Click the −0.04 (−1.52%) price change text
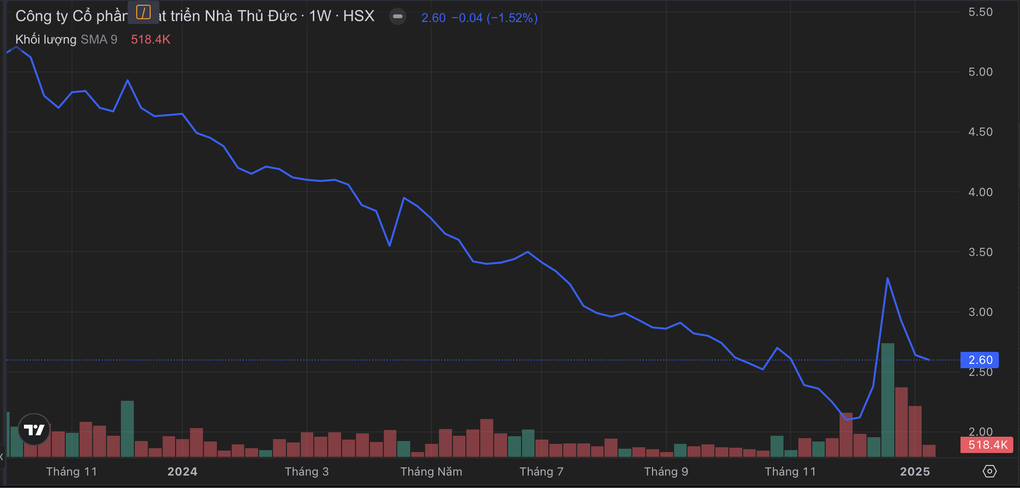 [x=493, y=18]
